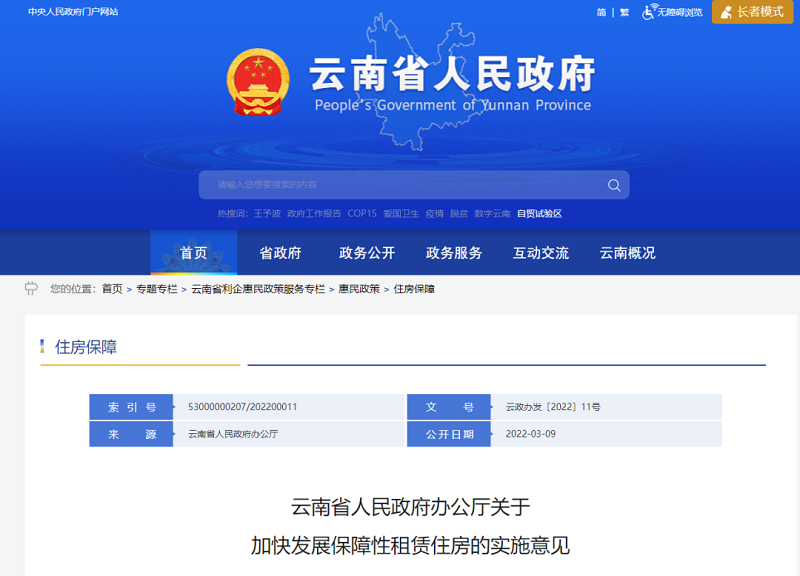Viewport: 800px width, 576px height.
Task: Click the wheelchair accessibility browsing icon
Action: (649, 12)
